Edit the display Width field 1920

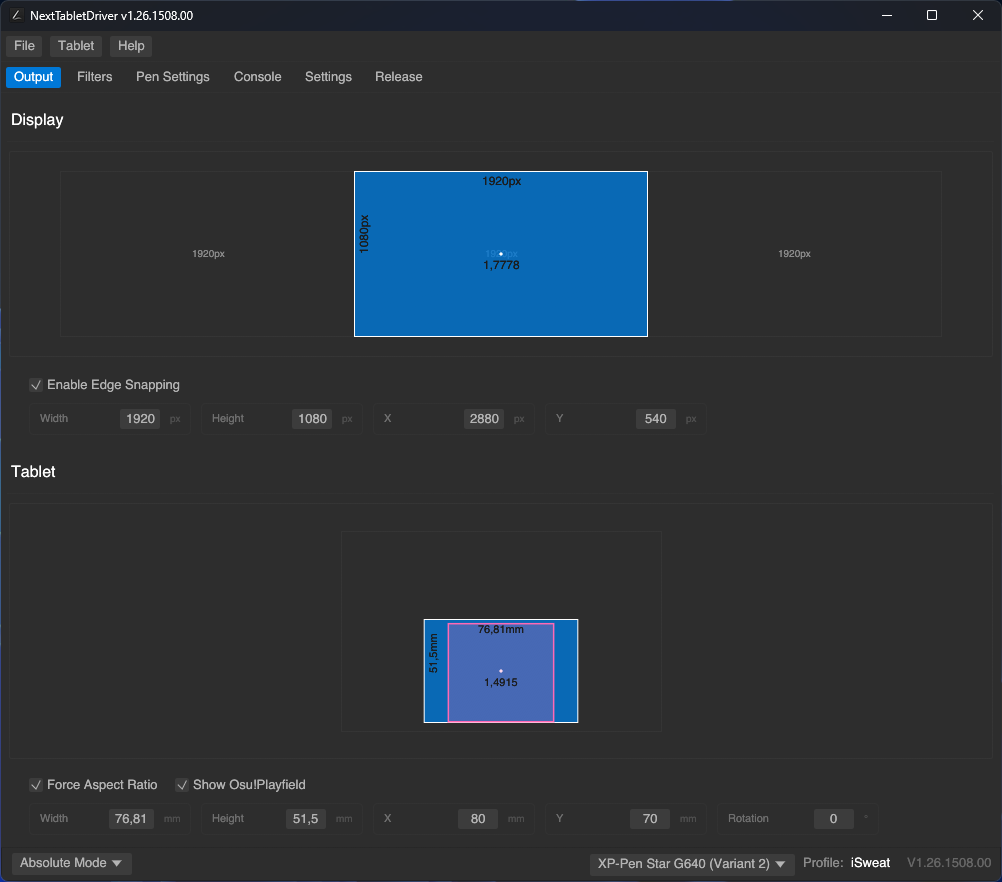(x=140, y=419)
